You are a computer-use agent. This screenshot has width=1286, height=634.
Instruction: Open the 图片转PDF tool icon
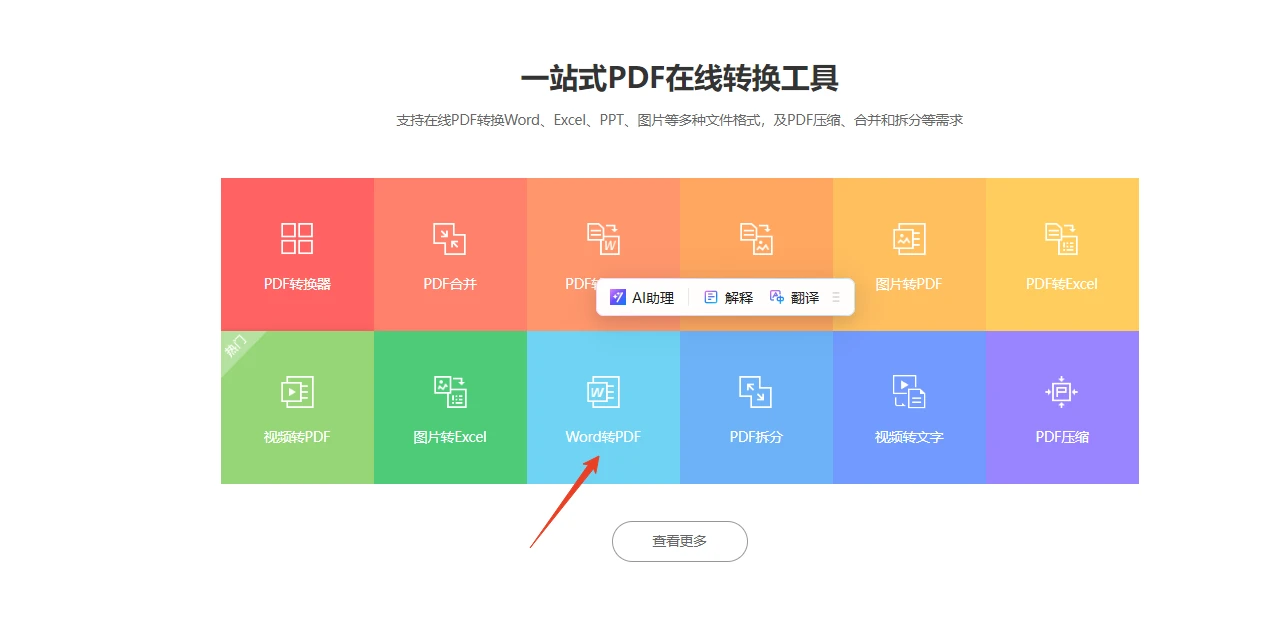(x=909, y=238)
